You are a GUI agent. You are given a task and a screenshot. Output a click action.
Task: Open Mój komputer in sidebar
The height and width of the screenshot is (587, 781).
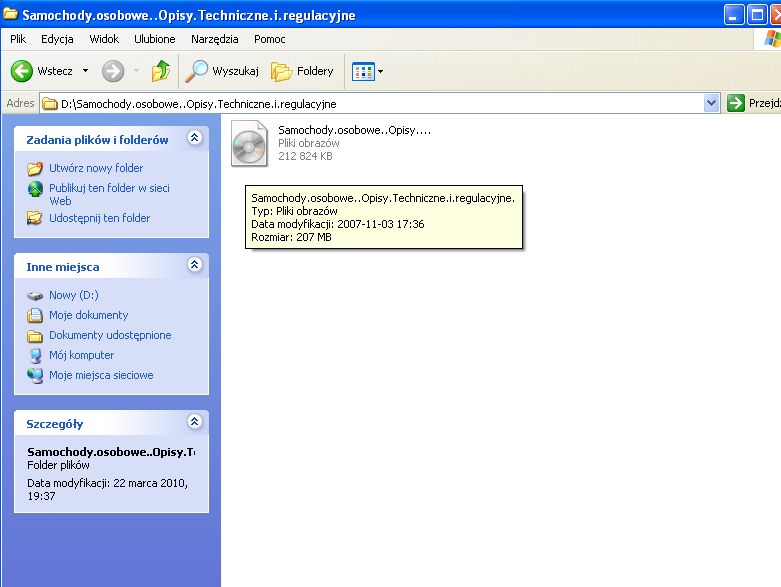click(81, 355)
